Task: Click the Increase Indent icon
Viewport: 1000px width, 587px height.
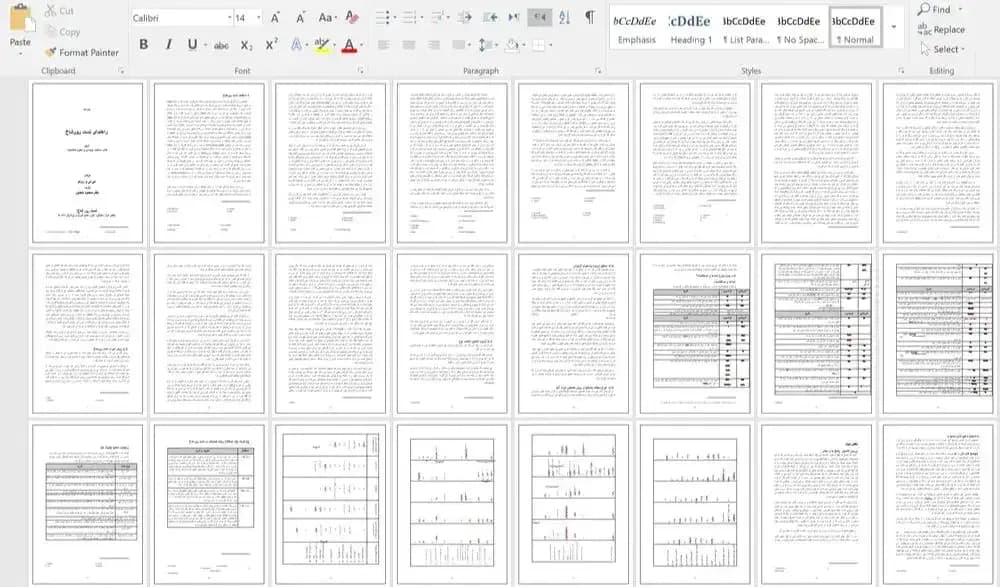Action: pos(490,18)
